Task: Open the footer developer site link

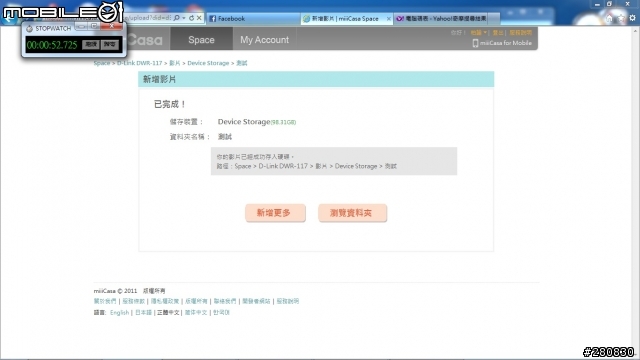Action: point(256,301)
